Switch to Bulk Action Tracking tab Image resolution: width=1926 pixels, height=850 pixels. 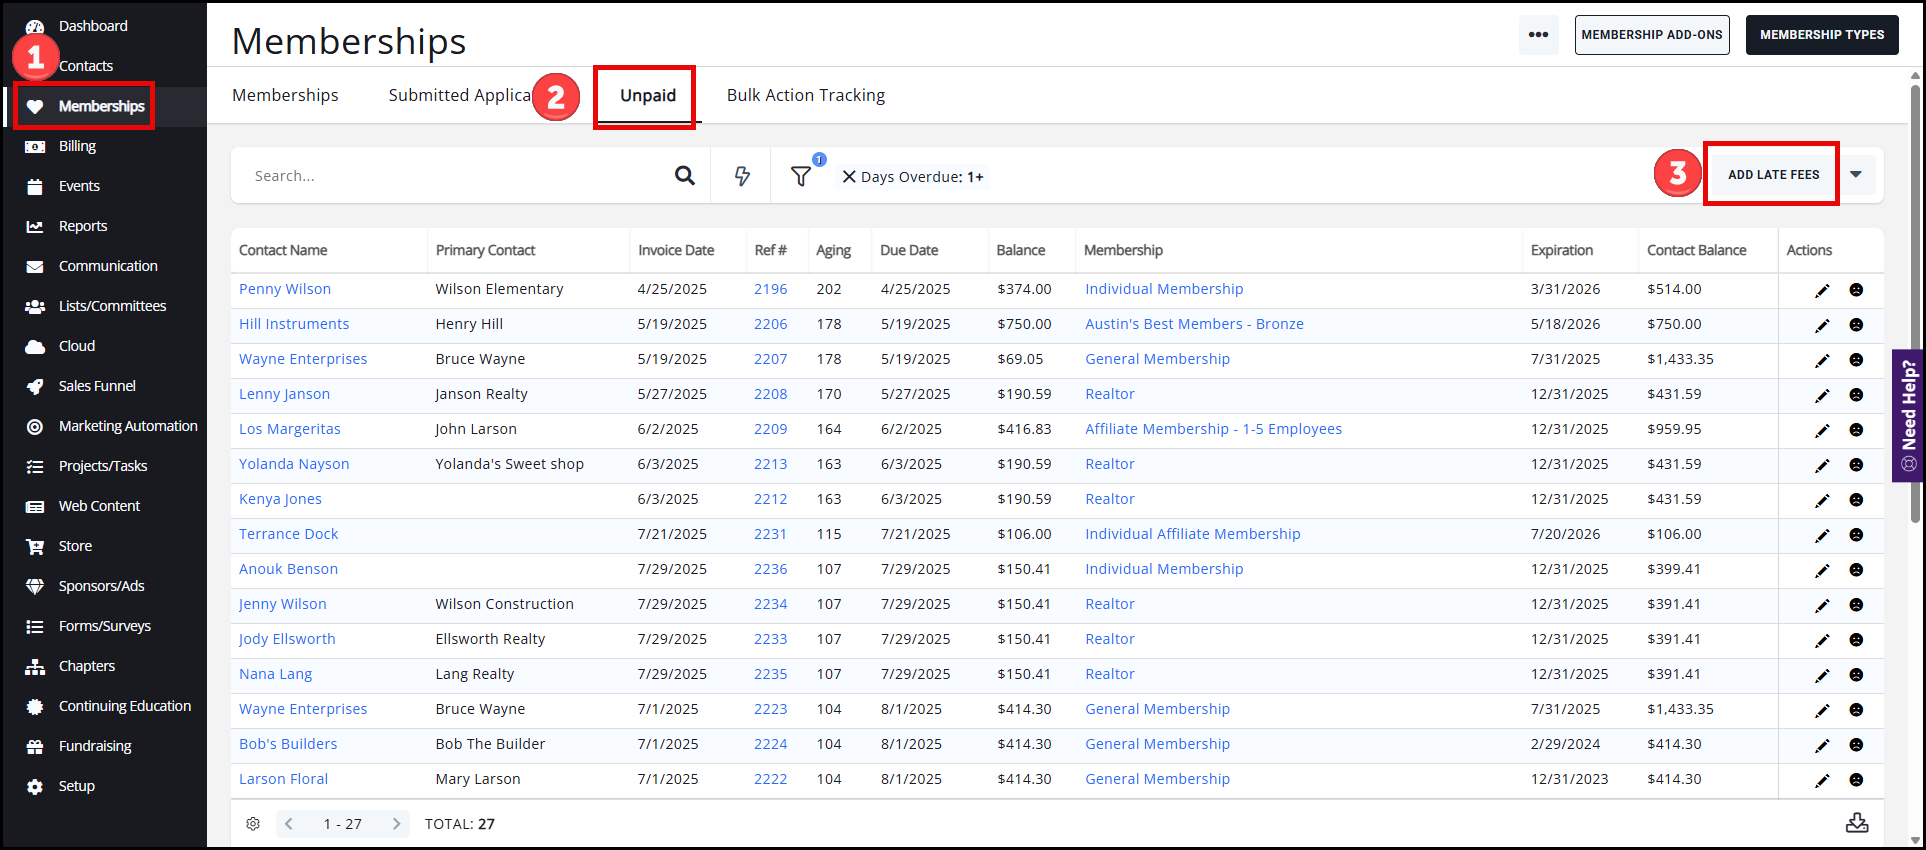(x=805, y=95)
